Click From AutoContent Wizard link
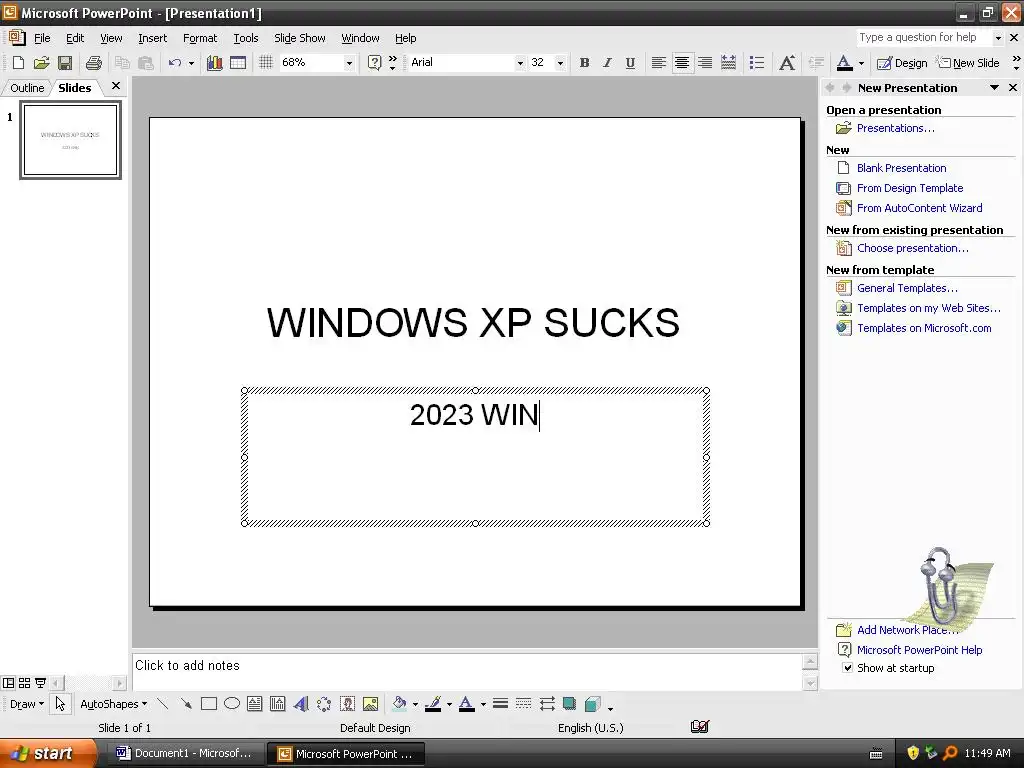Viewport: 1024px width, 768px height. 920,208
